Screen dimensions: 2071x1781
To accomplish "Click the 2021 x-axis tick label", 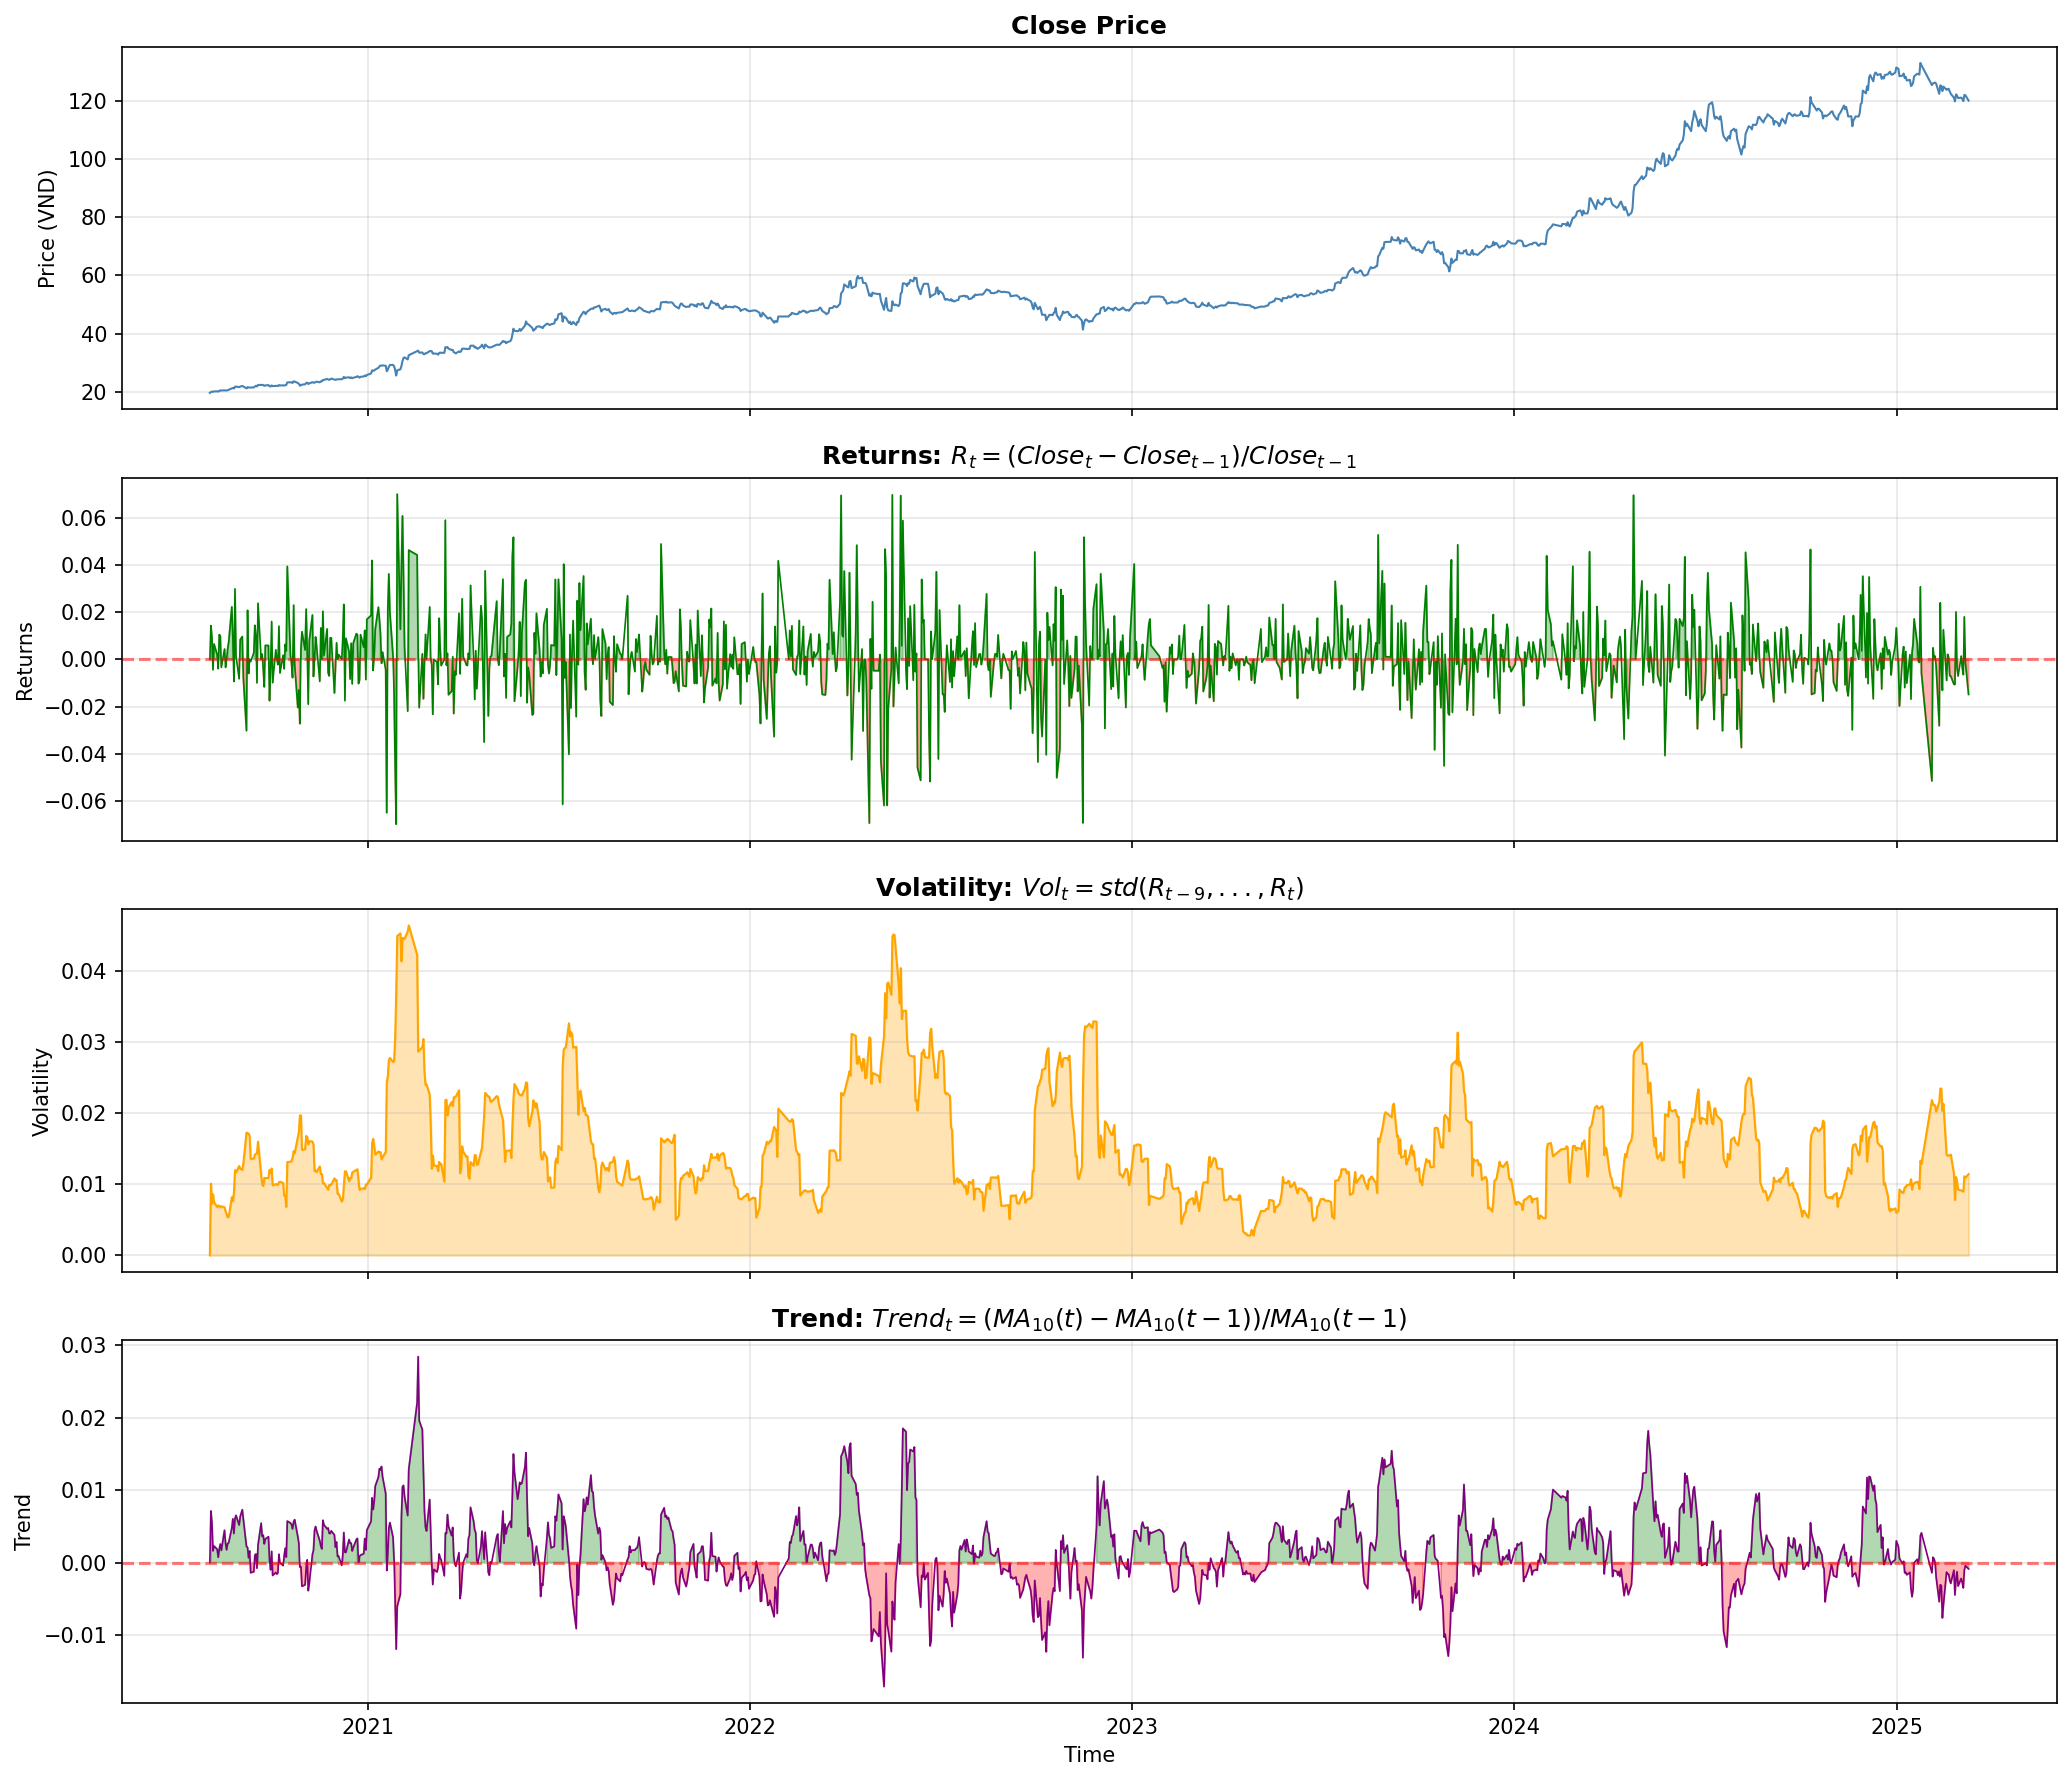I will click(x=367, y=1725).
